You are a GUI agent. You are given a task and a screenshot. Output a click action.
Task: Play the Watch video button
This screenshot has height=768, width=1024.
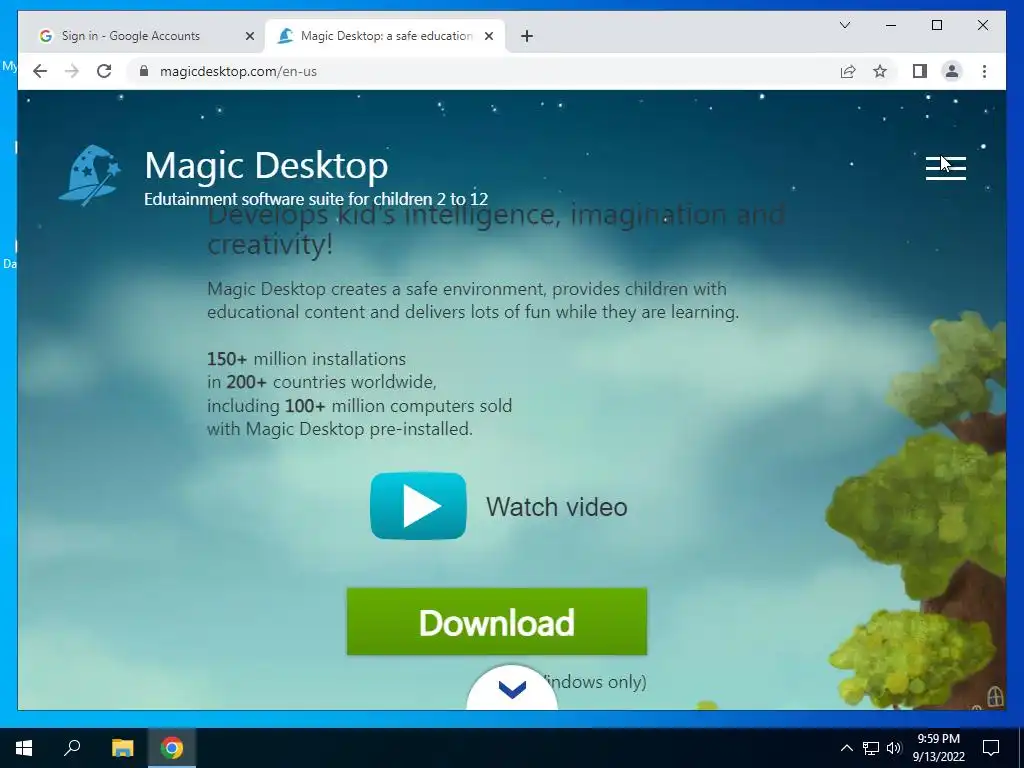tap(418, 506)
